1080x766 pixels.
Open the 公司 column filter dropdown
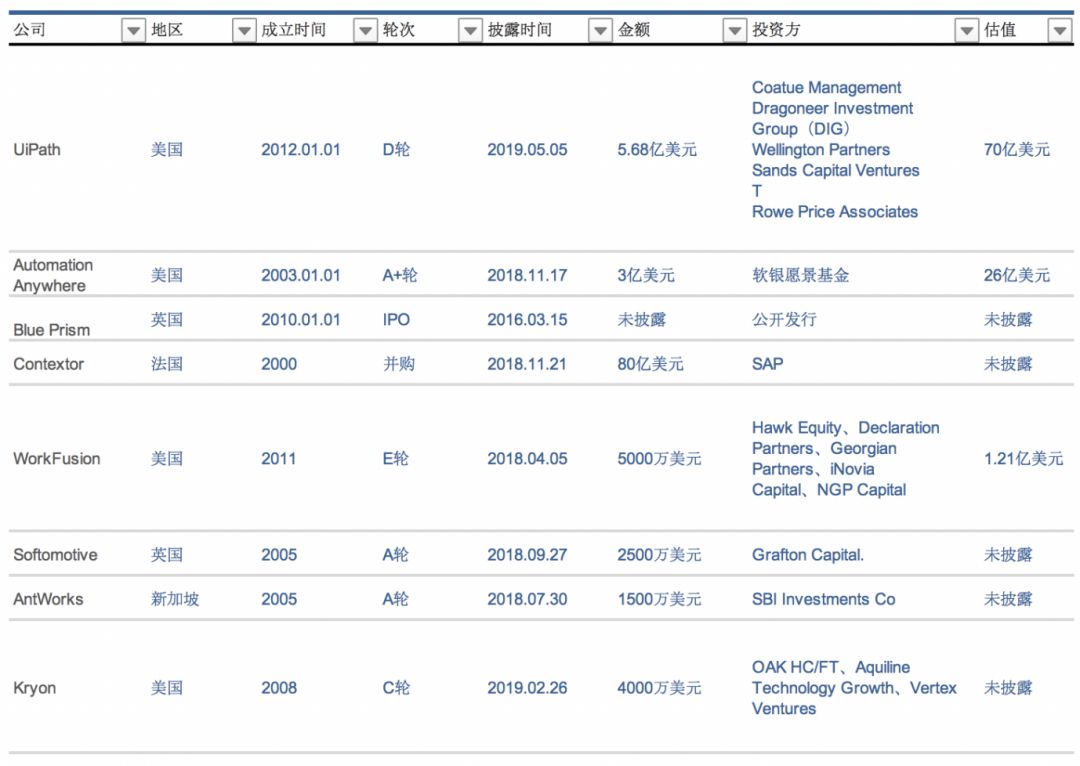pos(134,30)
